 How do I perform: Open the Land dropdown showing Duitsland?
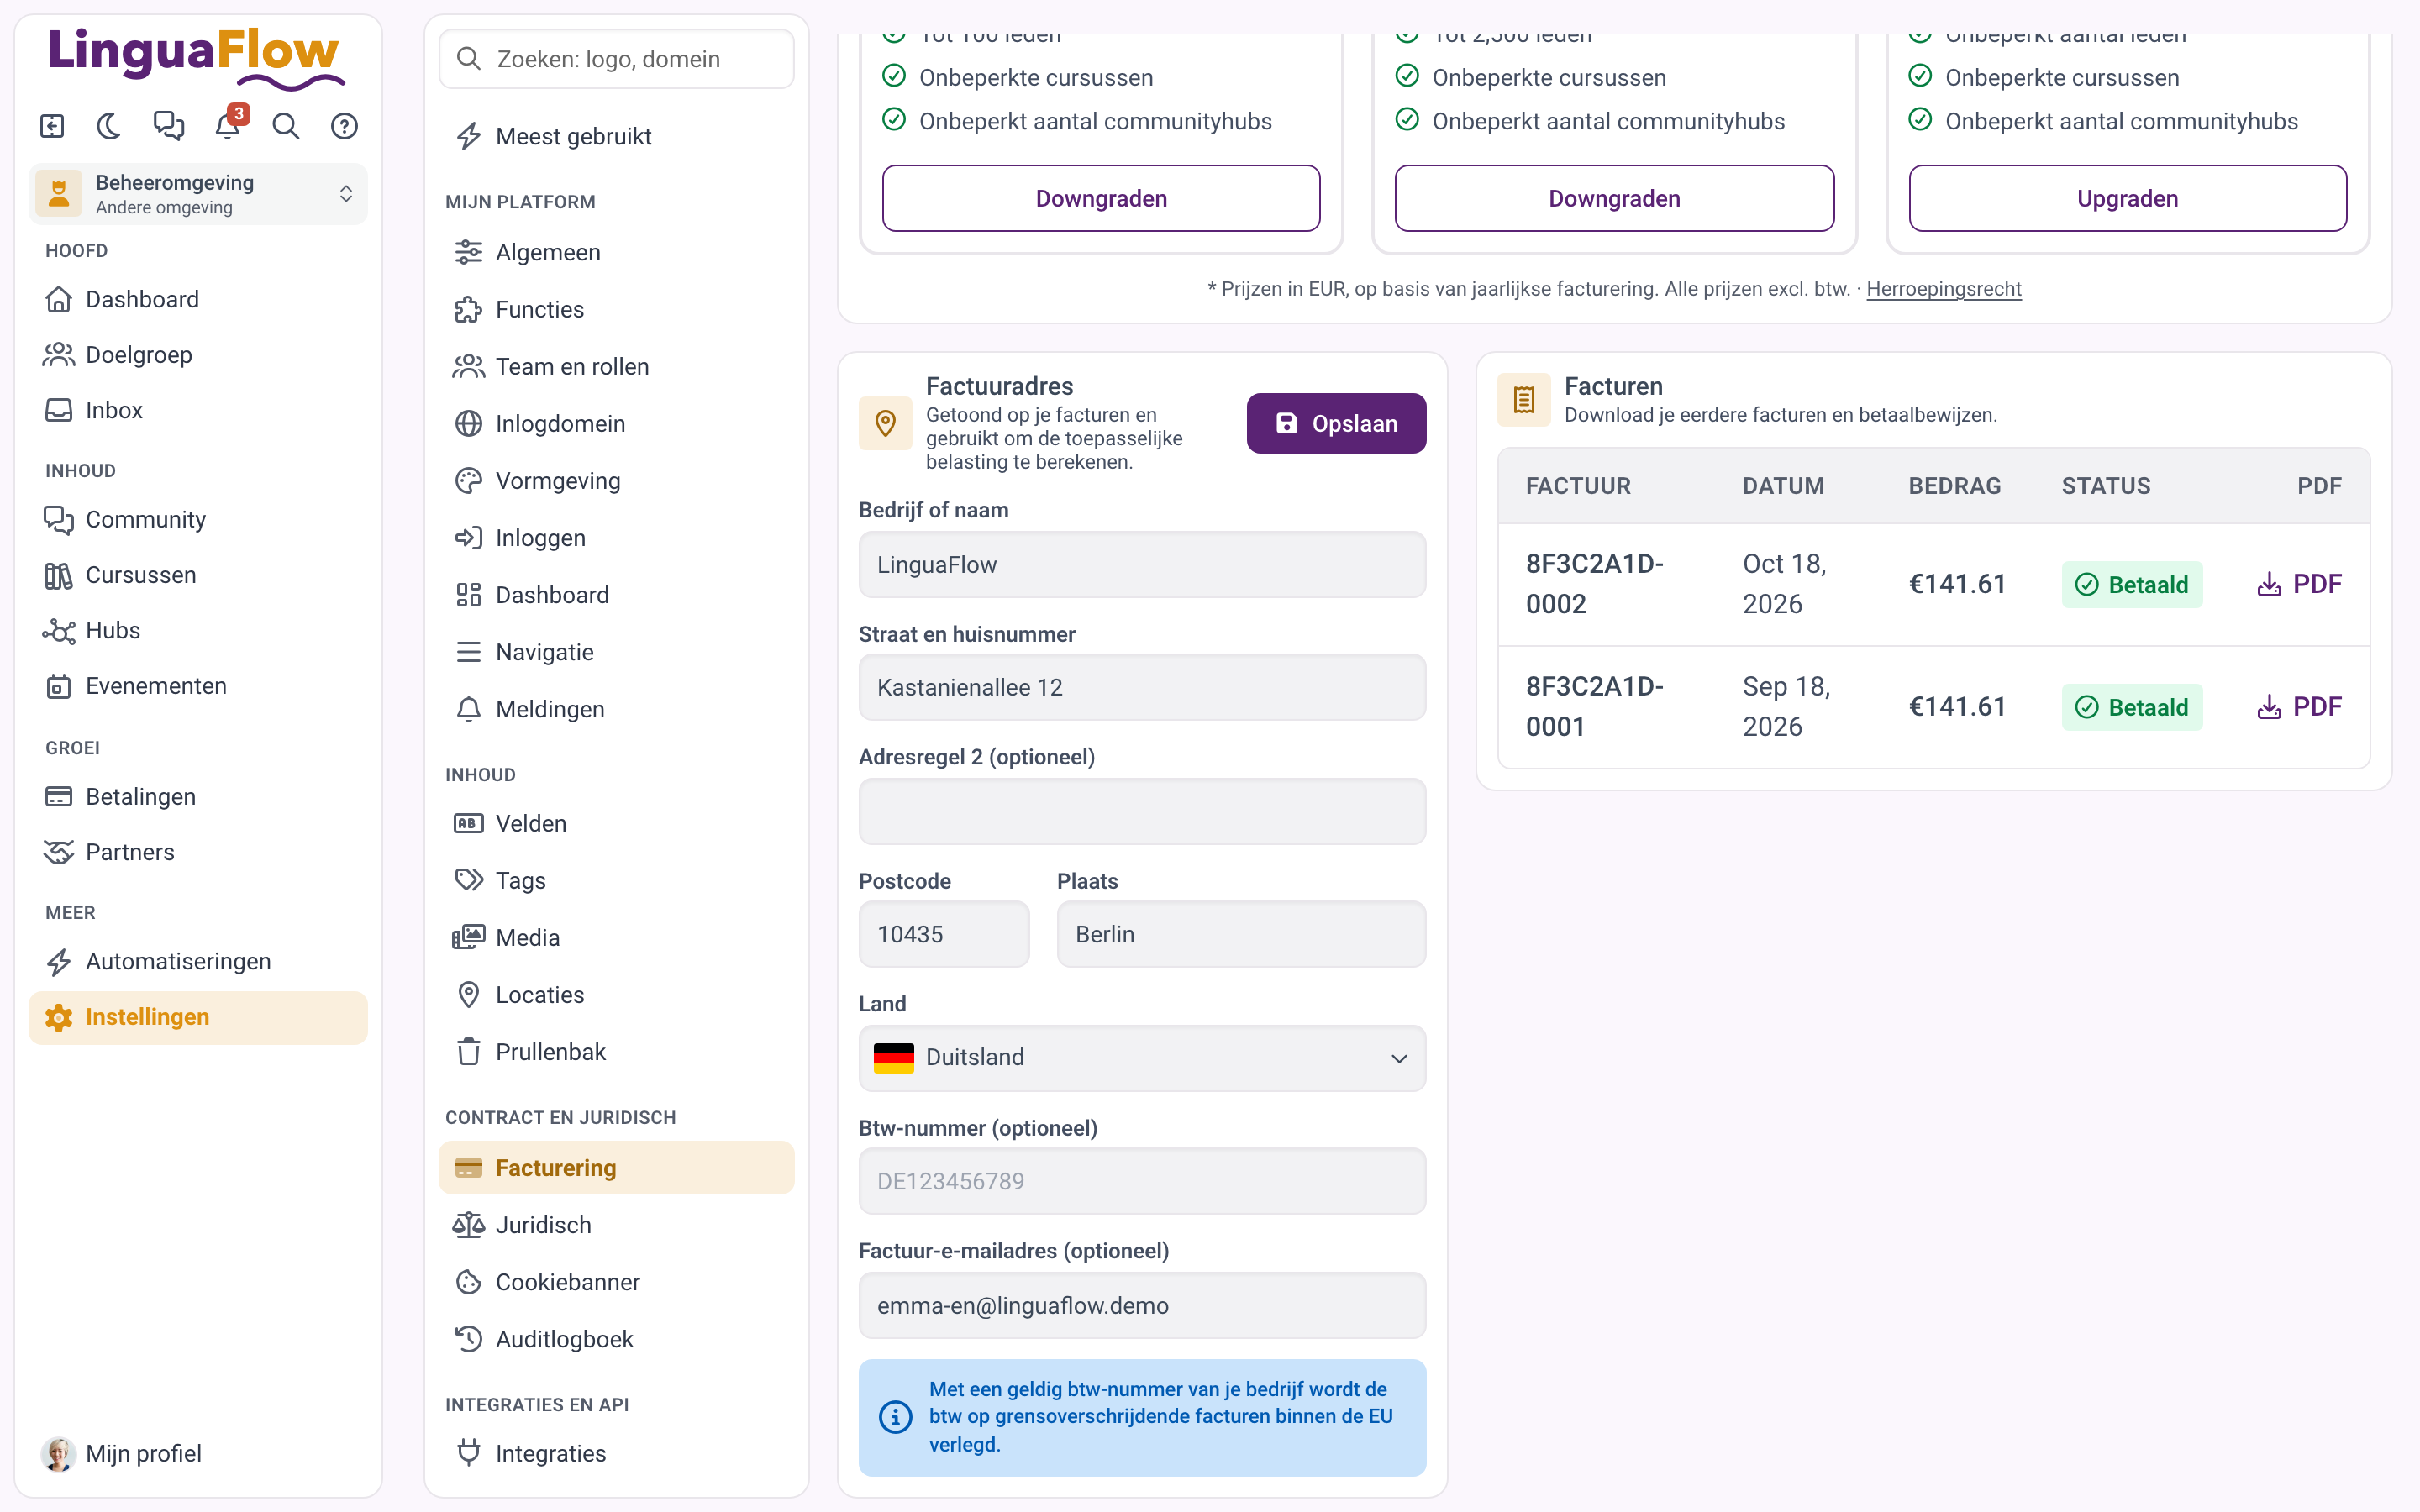click(x=1142, y=1058)
